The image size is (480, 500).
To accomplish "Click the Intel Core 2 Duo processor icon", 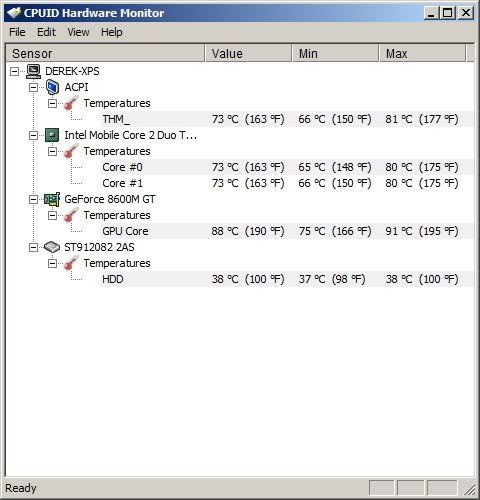I will (x=52, y=135).
